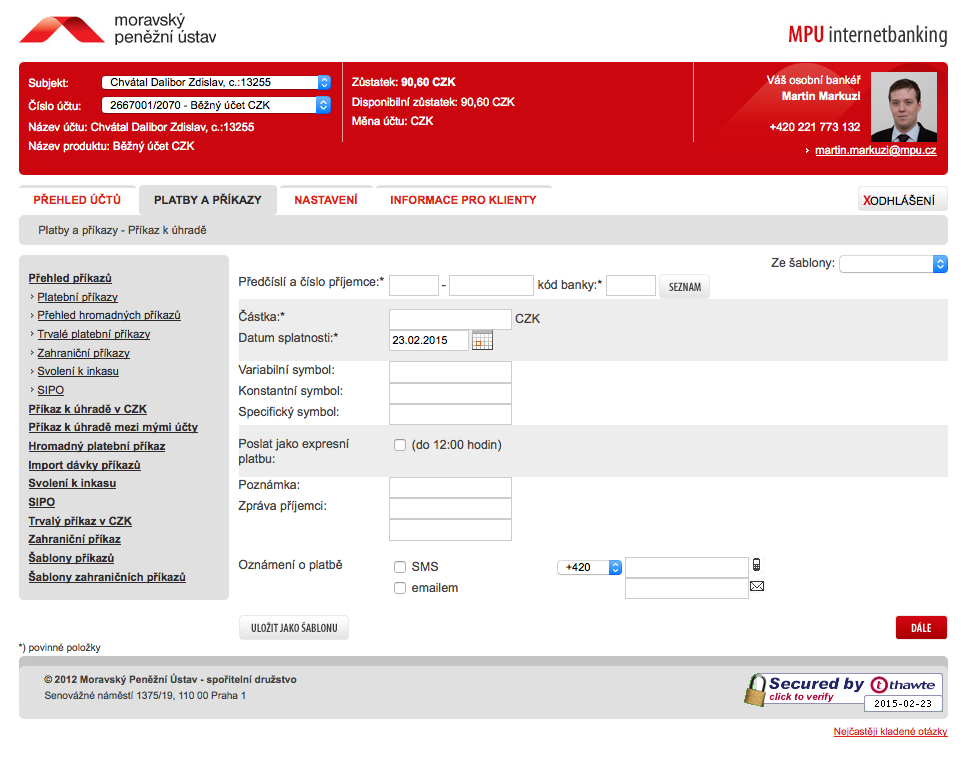Screen dimensions: 974x759
Task: Focus the account prefix (předčíslí) field
Action: [x=414, y=286]
